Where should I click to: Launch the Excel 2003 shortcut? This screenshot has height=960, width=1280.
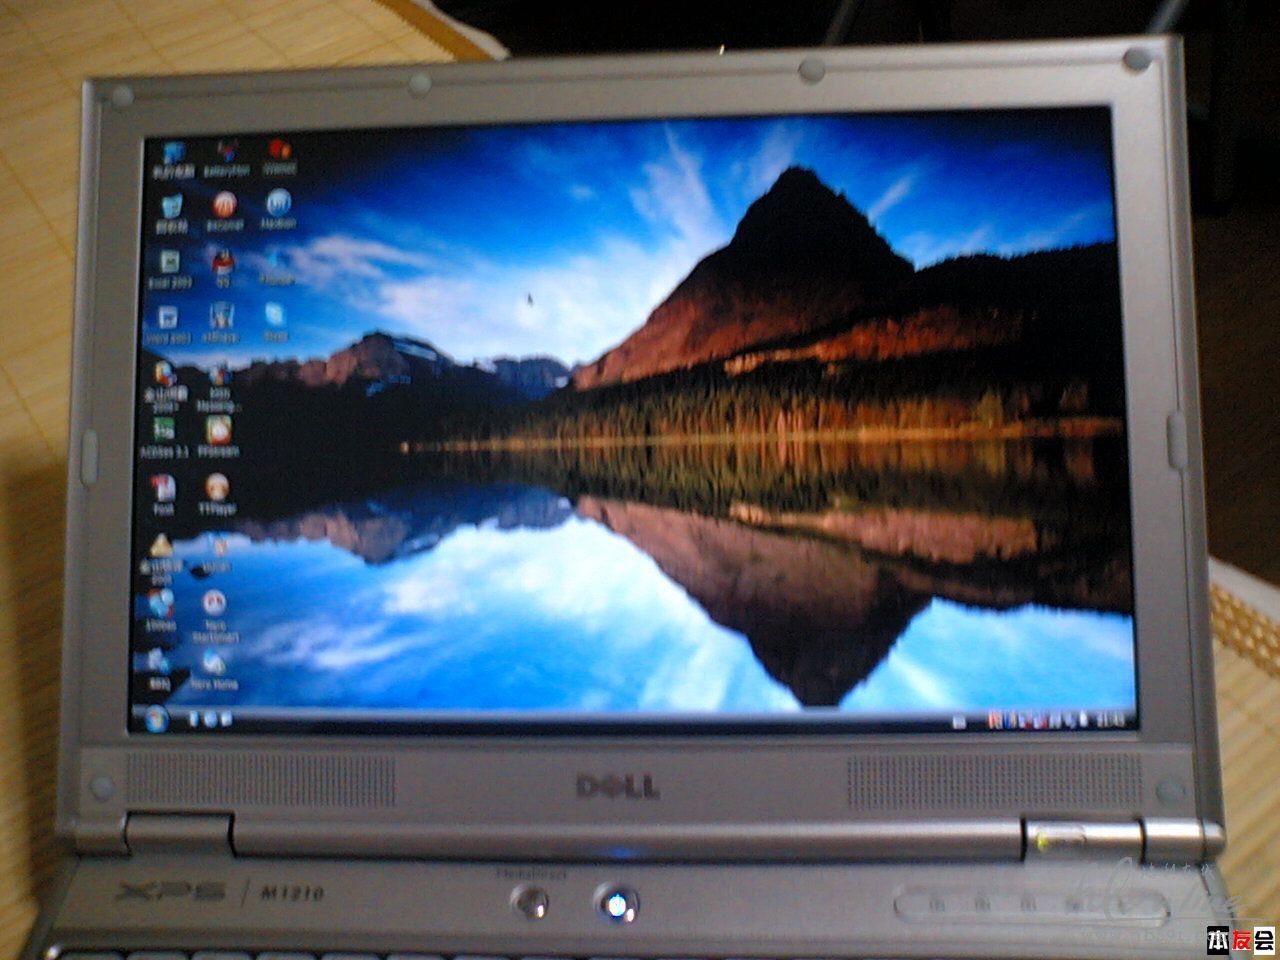[x=169, y=268]
